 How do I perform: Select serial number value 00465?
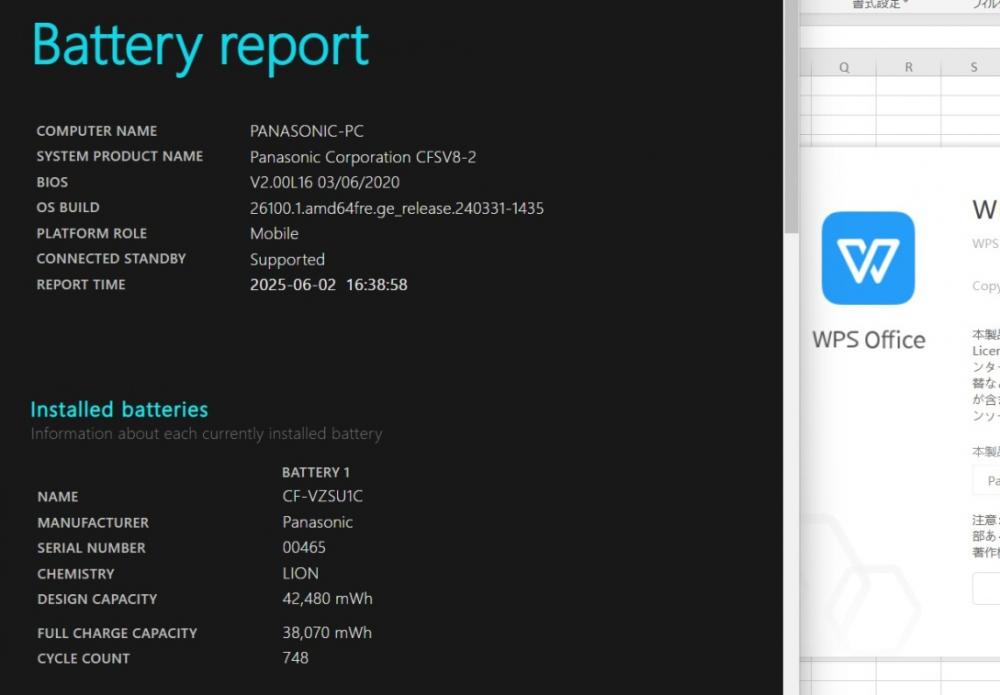click(x=304, y=547)
